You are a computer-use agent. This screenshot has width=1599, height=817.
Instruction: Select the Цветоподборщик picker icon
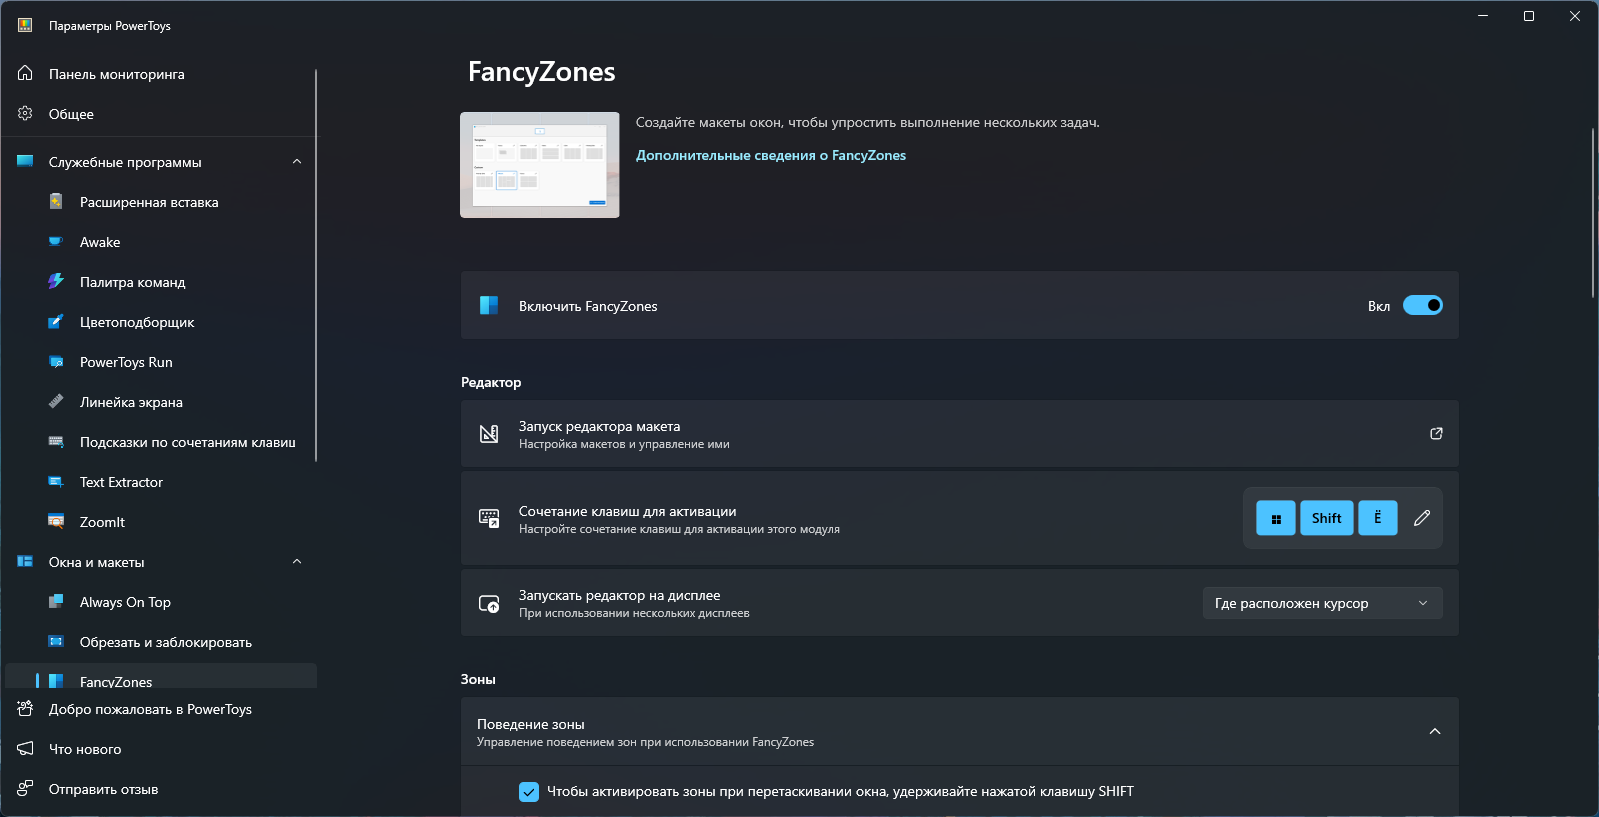[56, 321]
